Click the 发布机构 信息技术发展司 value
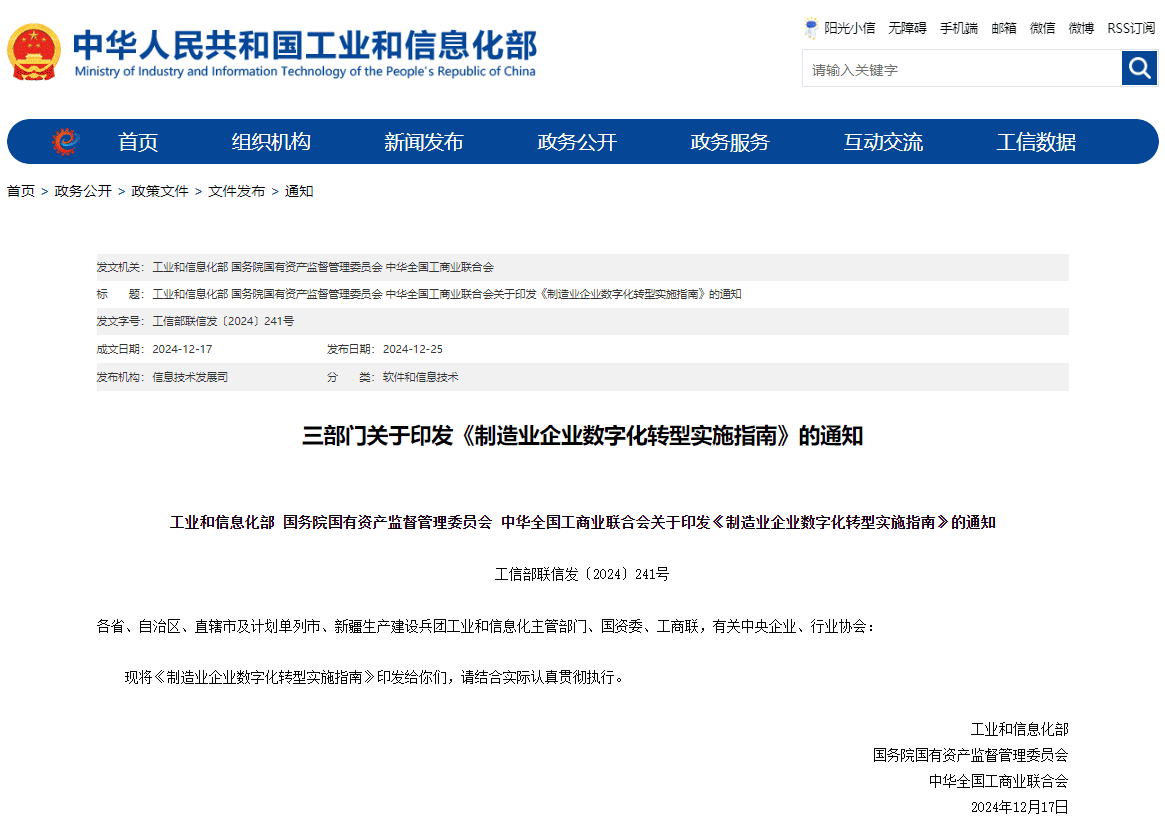 190,377
